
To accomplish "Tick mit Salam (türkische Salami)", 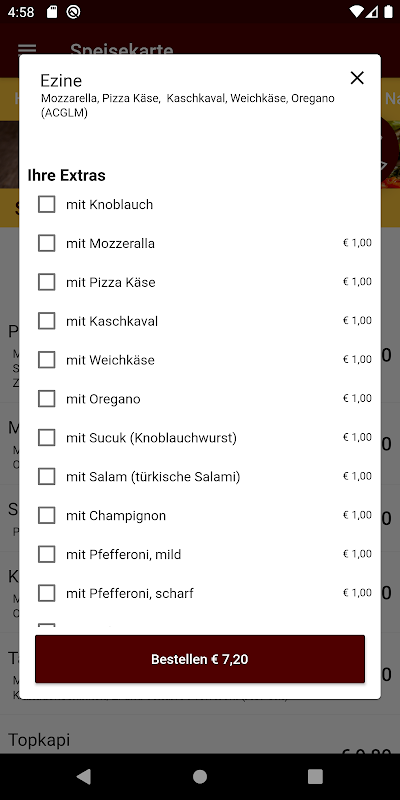I will click(46, 477).
